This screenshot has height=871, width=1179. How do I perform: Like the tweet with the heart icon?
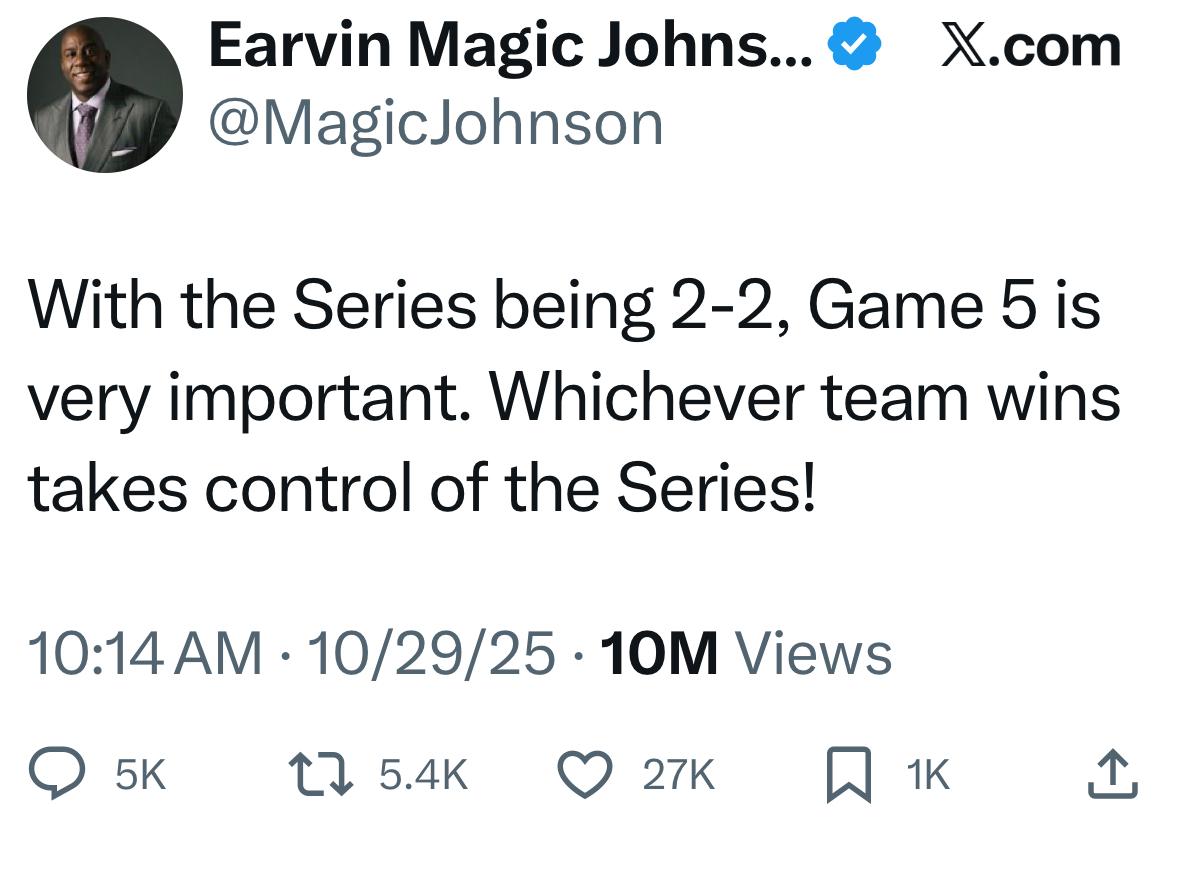point(591,774)
